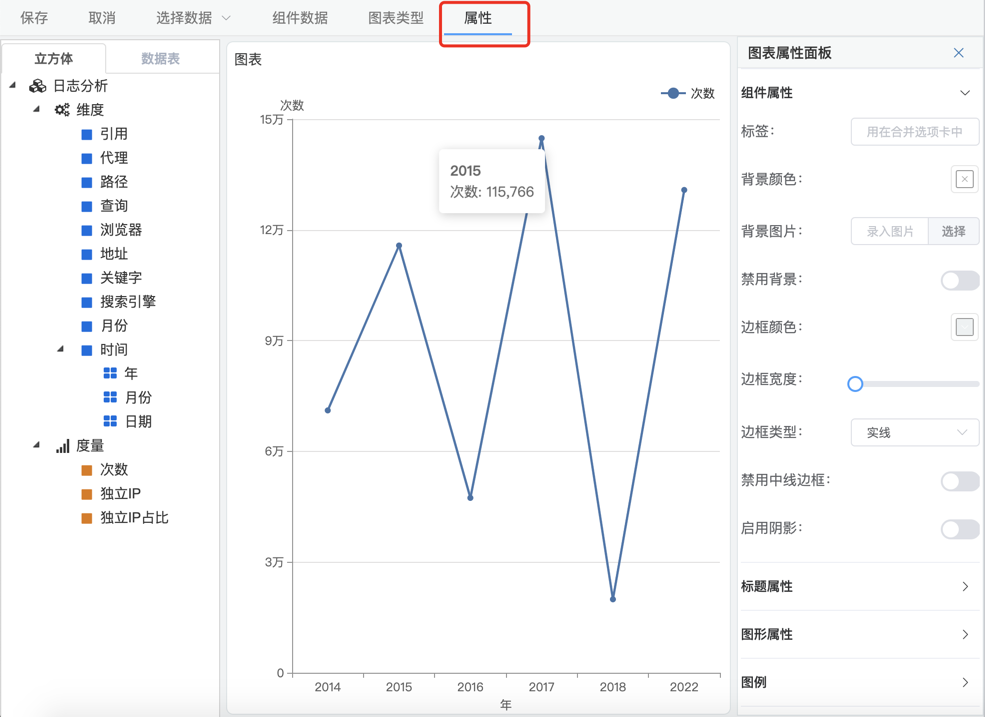Image resolution: width=985 pixels, height=717 pixels.
Task: Enable the 禁用中线边框 switch
Action: click(x=959, y=481)
